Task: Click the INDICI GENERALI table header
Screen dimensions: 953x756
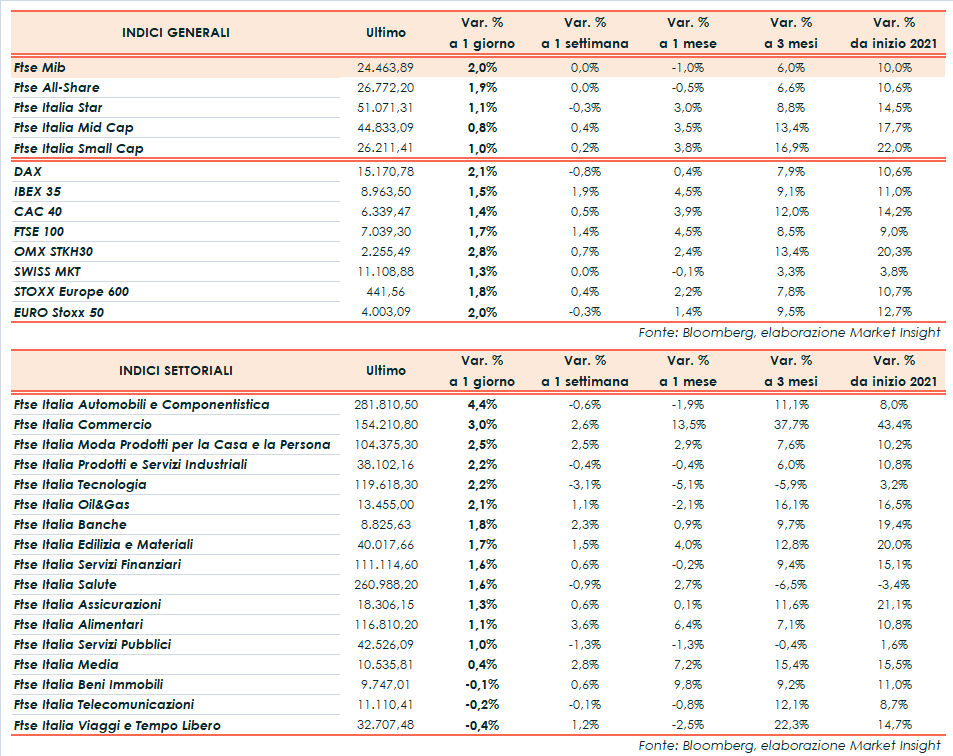Action: (176, 33)
